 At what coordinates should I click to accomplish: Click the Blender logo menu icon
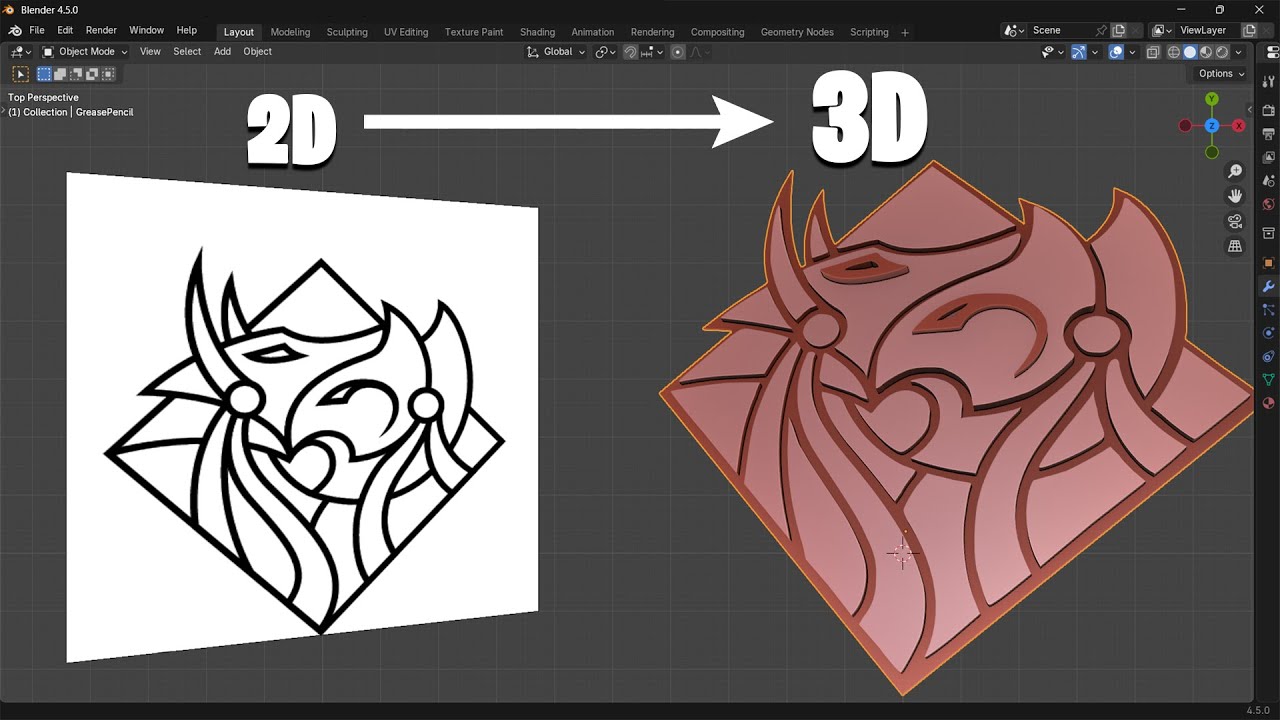15,31
